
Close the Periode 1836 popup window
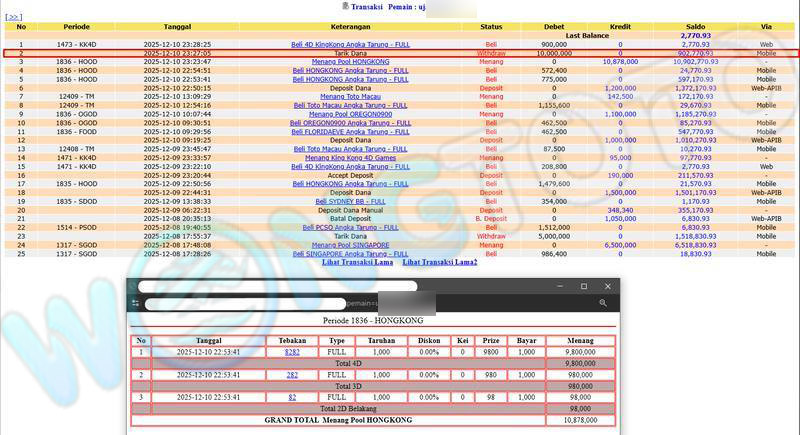[604, 287]
